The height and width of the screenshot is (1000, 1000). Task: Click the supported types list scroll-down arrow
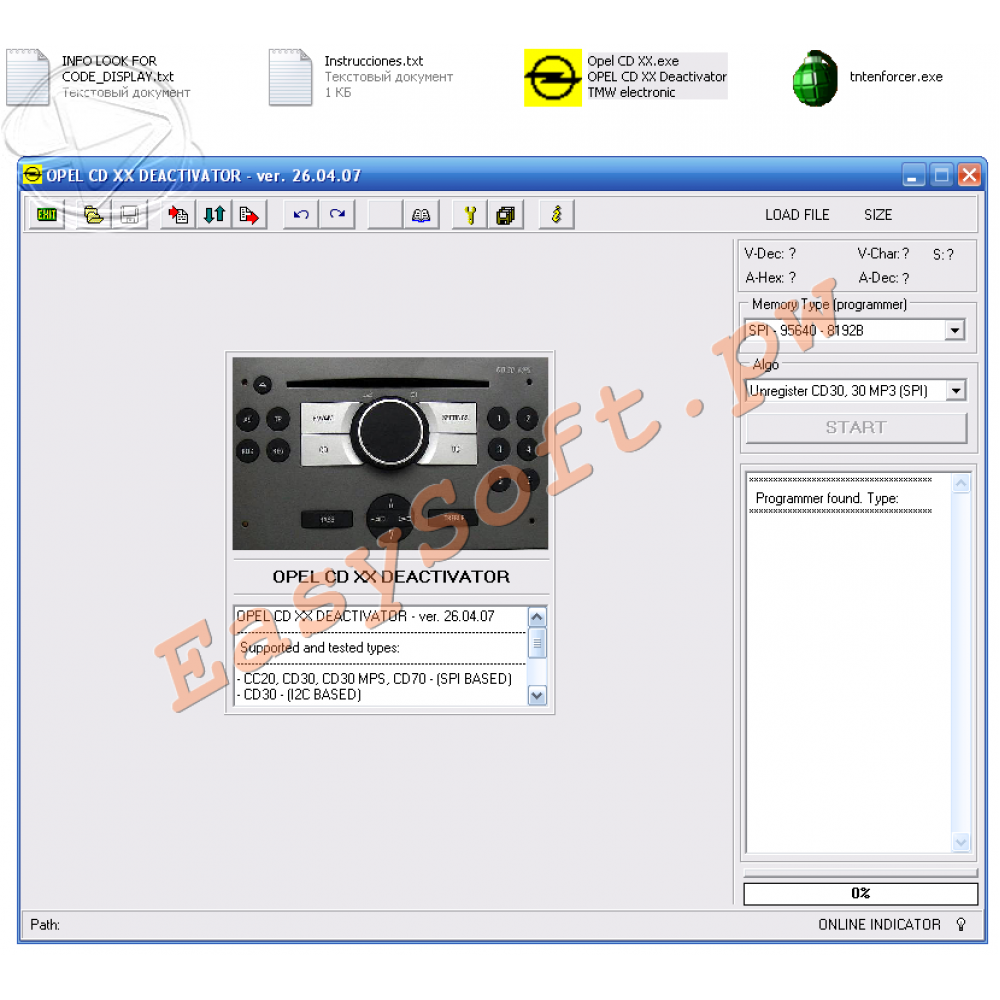pyautogui.click(x=537, y=695)
